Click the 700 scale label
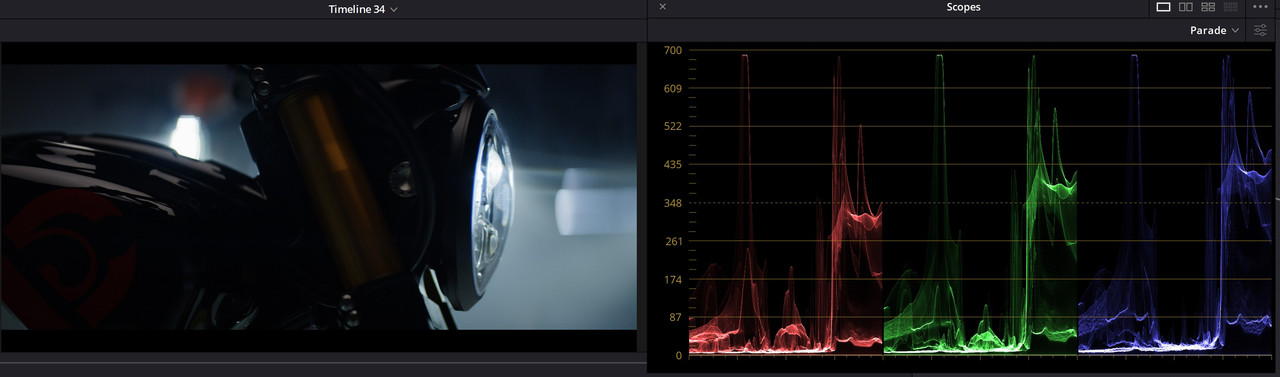The image size is (1280, 377). tap(672, 50)
